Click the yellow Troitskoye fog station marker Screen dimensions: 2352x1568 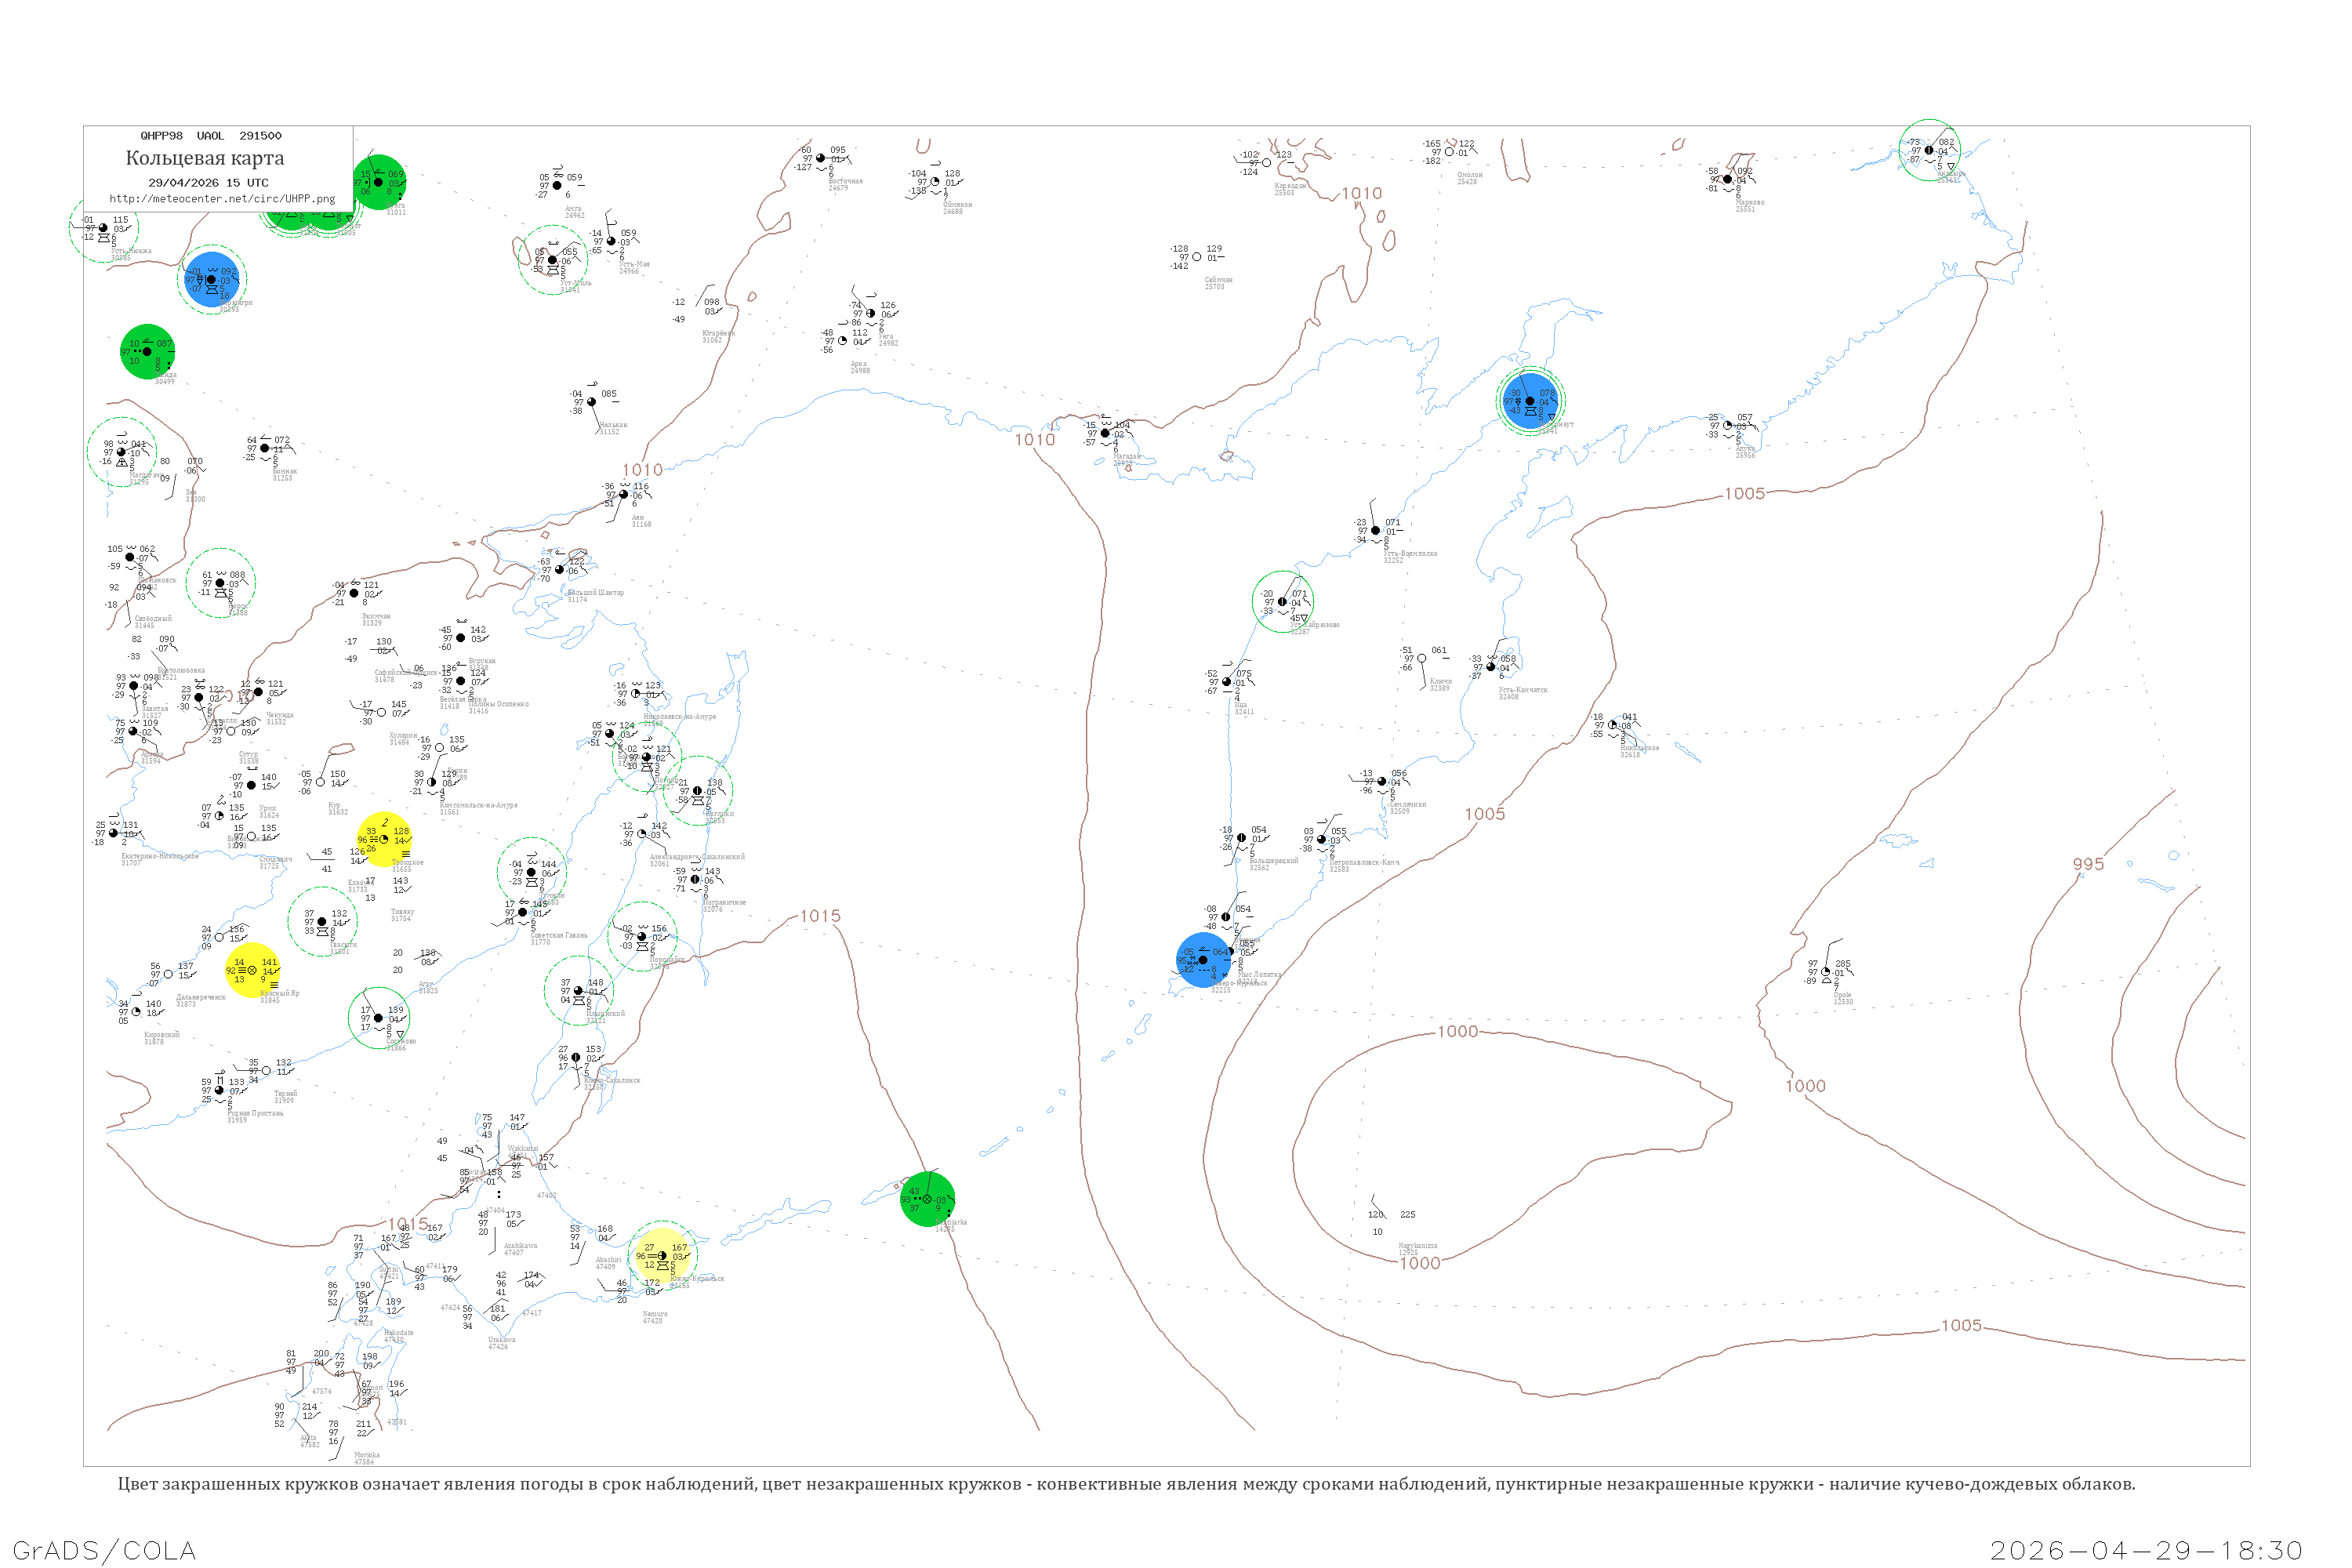384,840
